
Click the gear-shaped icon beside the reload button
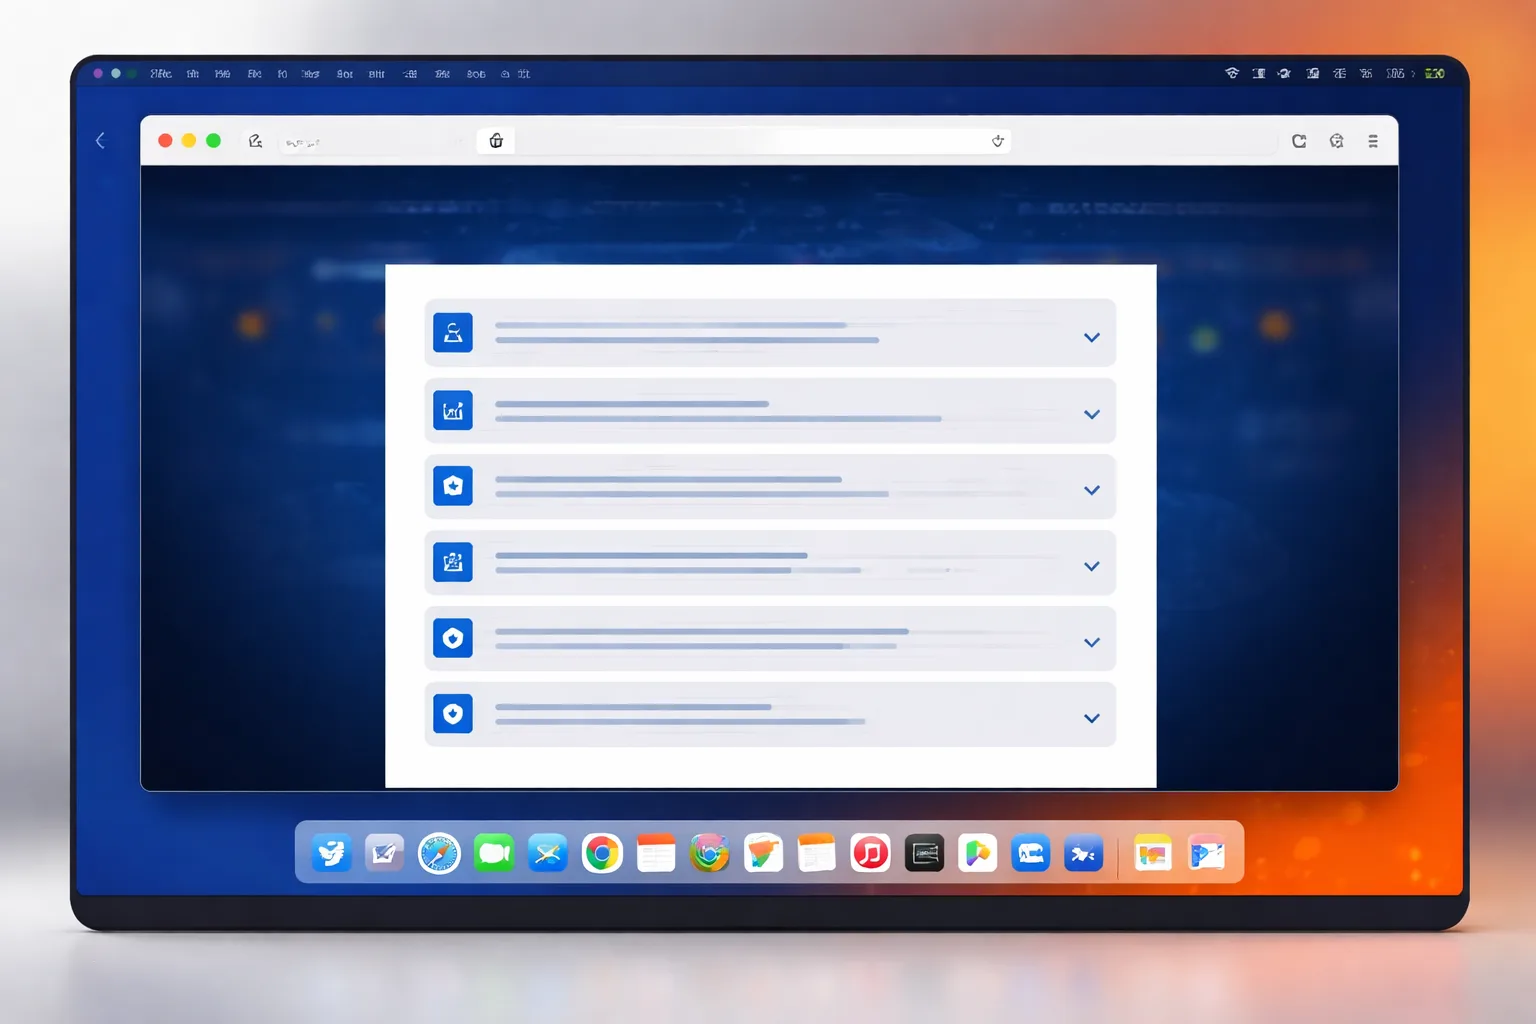coord(1336,141)
